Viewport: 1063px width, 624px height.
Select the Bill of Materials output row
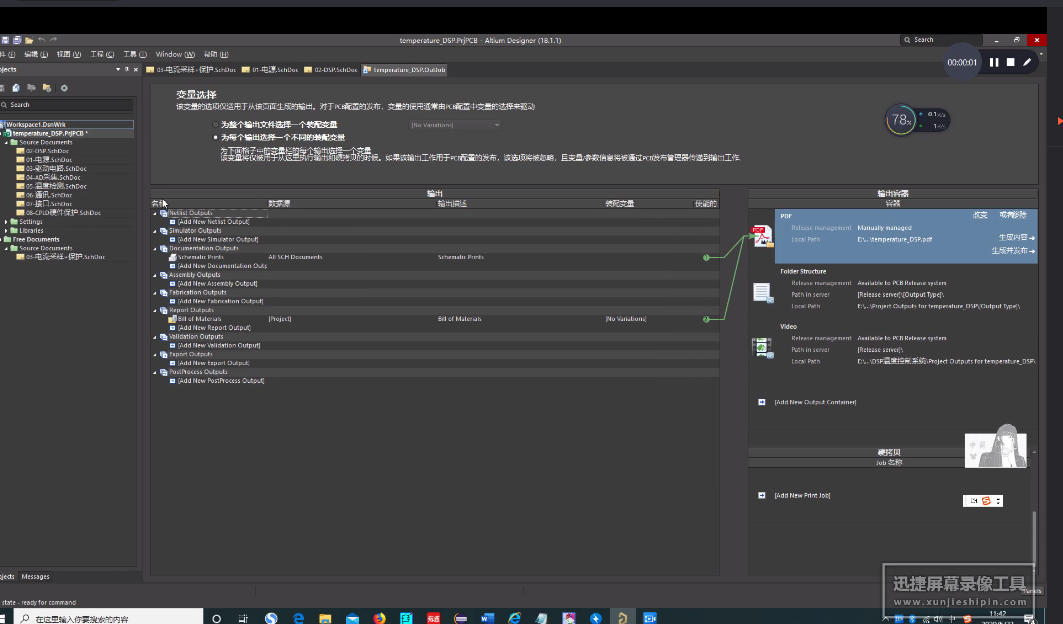click(x=435, y=319)
